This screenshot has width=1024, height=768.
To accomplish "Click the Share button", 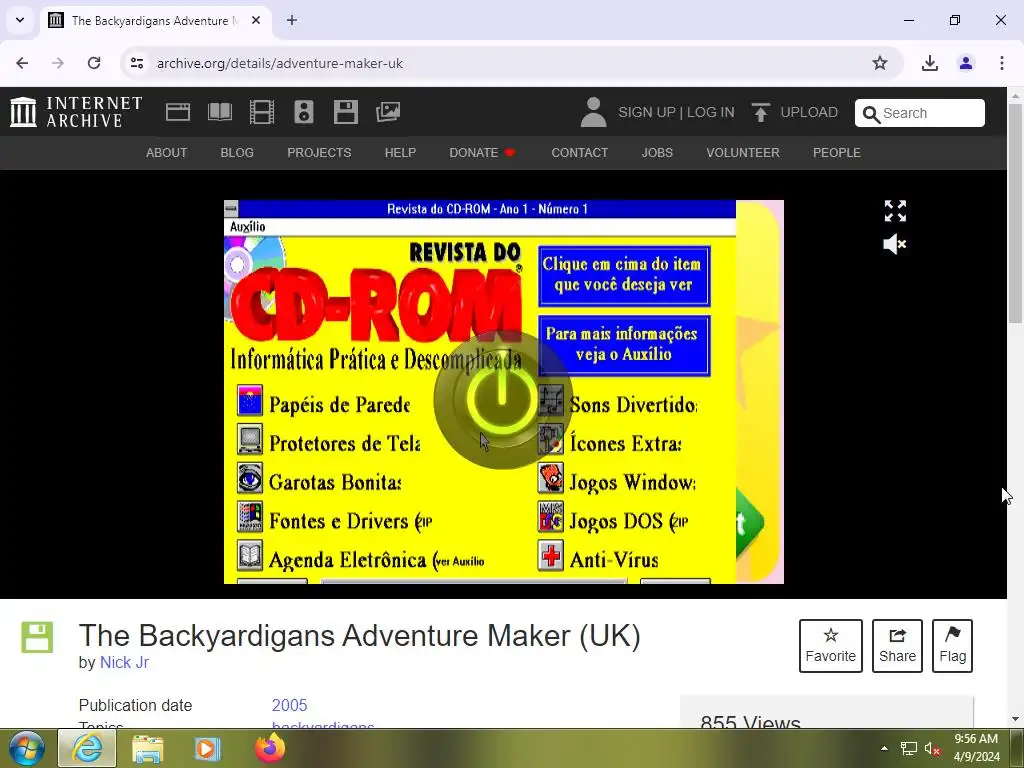I will (897, 646).
